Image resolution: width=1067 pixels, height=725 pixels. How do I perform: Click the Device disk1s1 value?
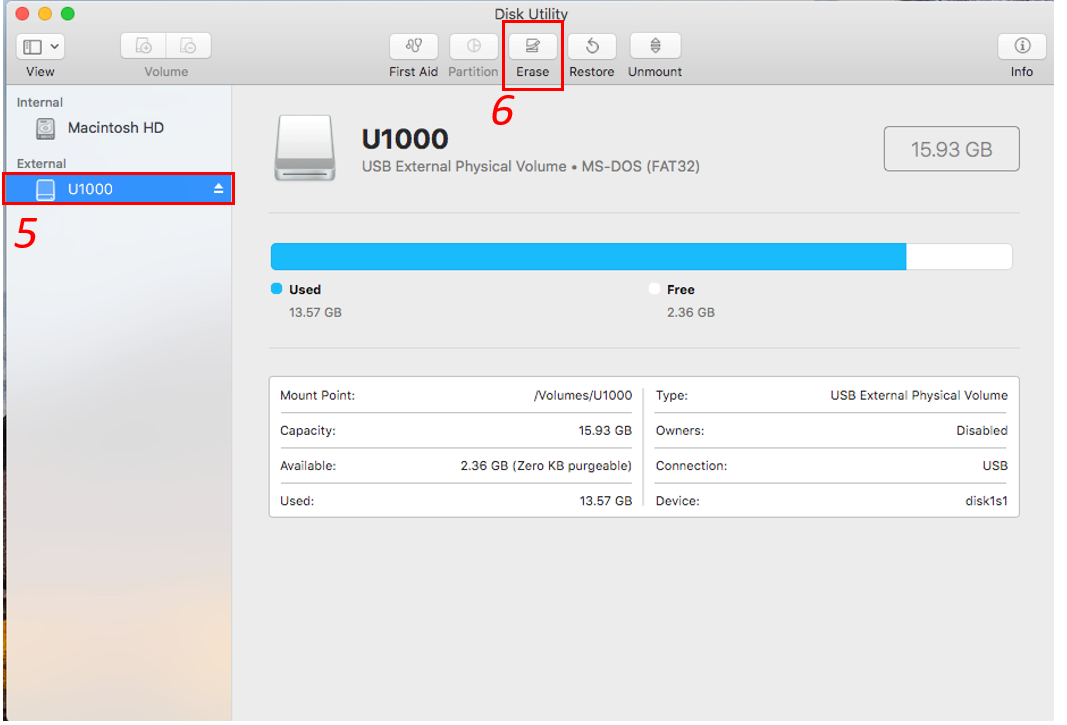[986, 501]
